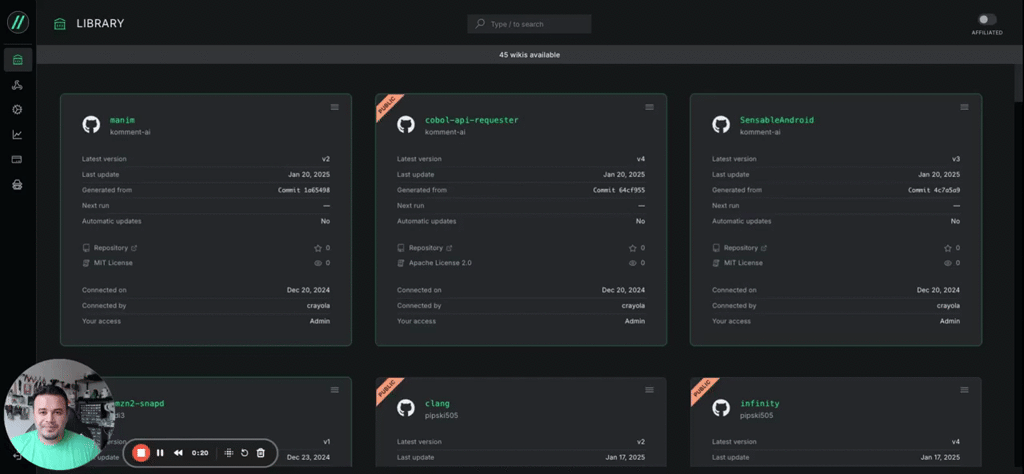Open the menu on the manim card
Image resolution: width=1024 pixels, height=474 pixels.
(334, 107)
